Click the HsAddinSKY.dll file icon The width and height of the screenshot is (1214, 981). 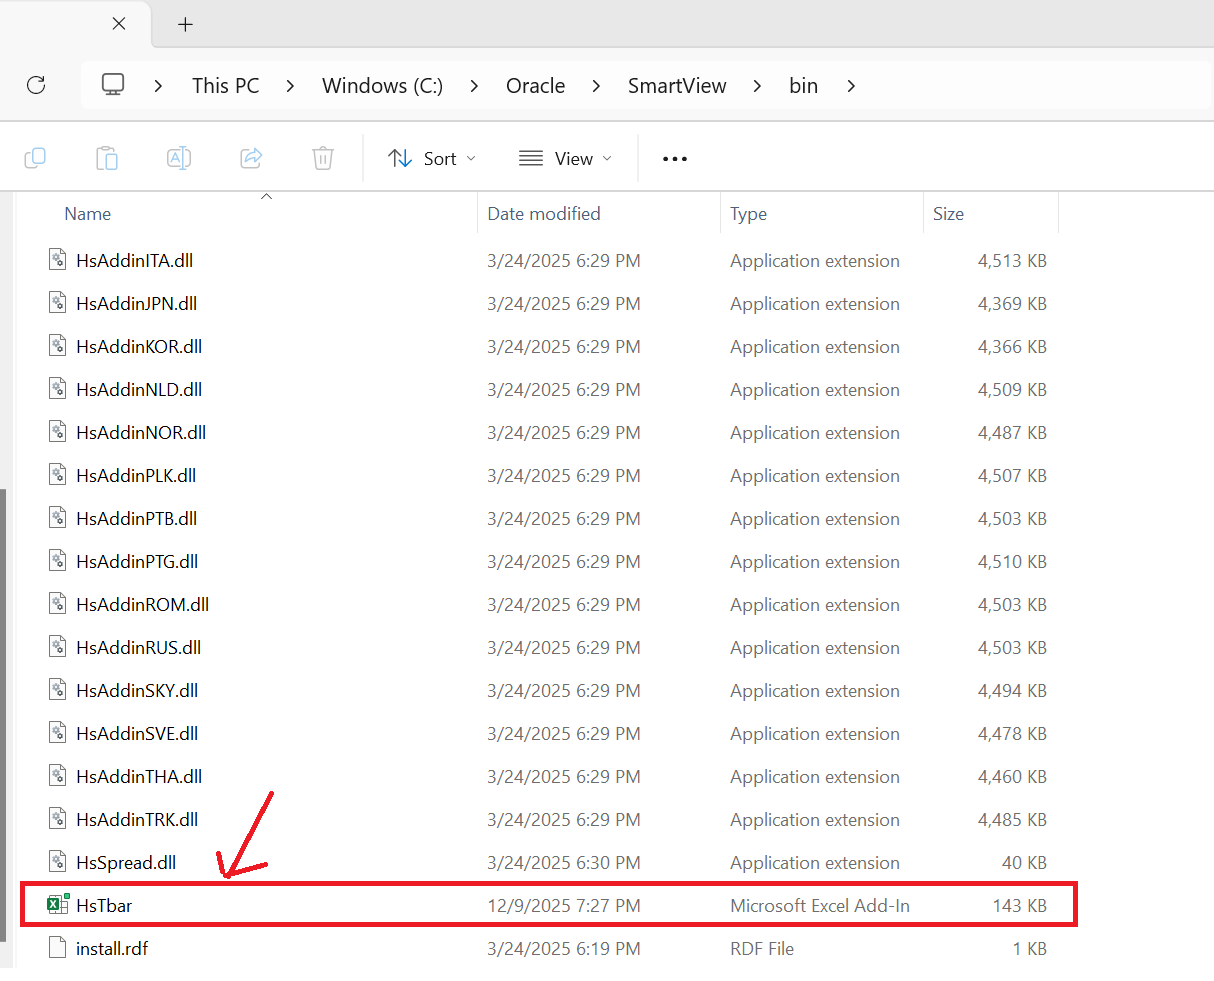click(58, 690)
